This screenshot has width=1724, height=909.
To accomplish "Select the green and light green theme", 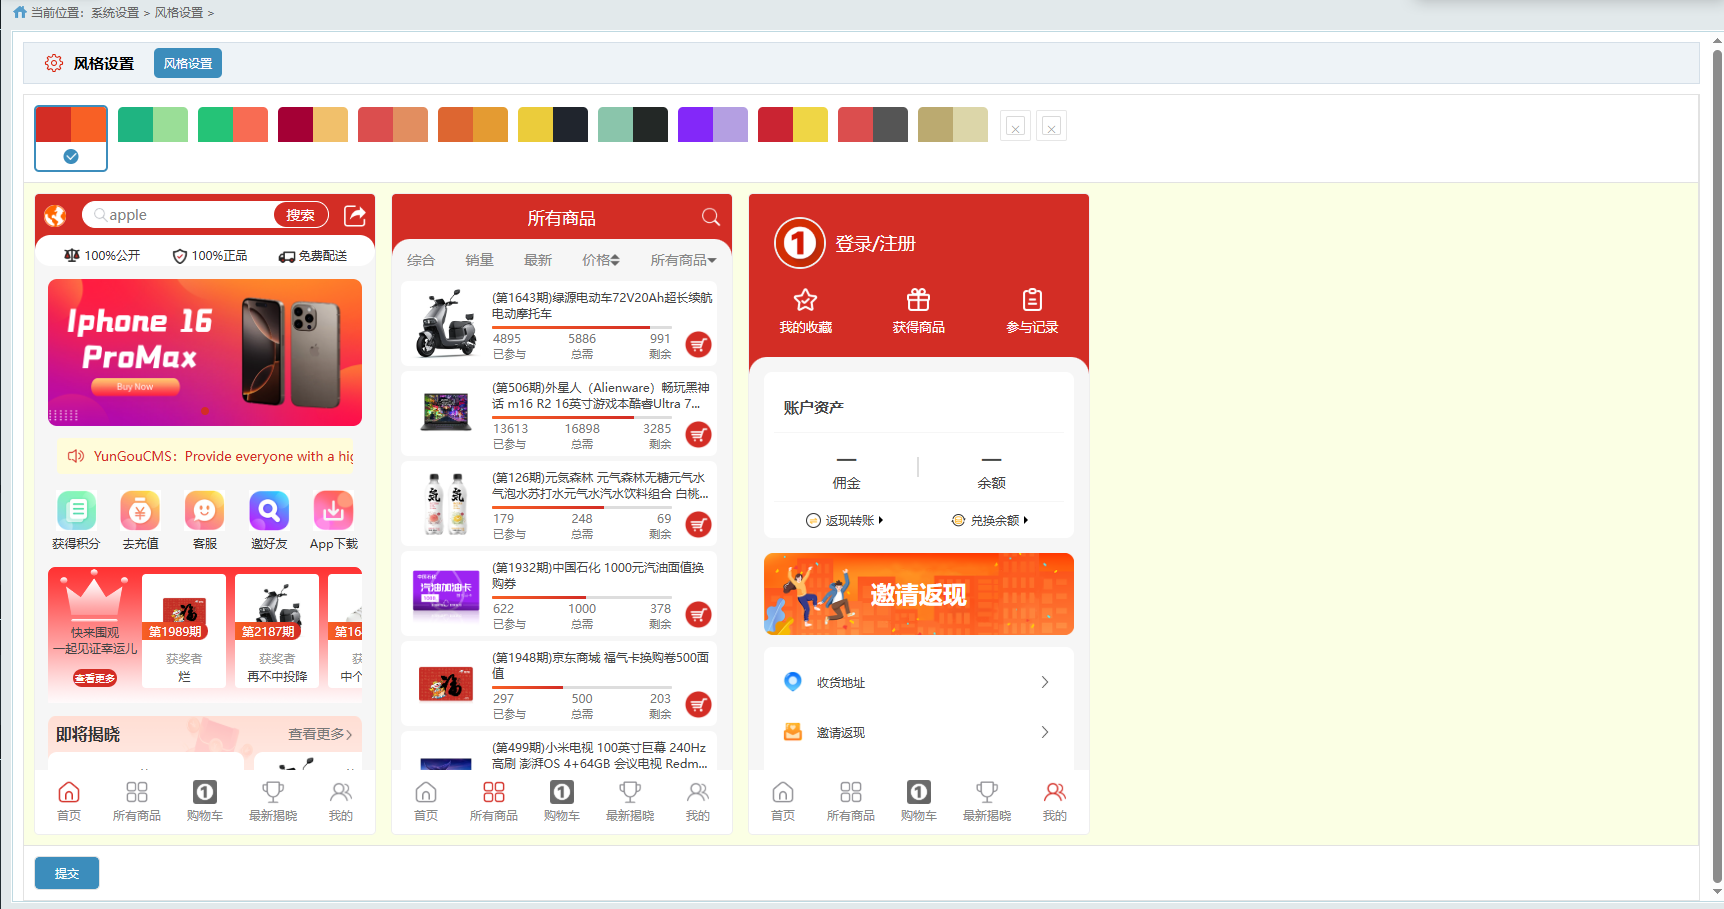I will 153,125.
